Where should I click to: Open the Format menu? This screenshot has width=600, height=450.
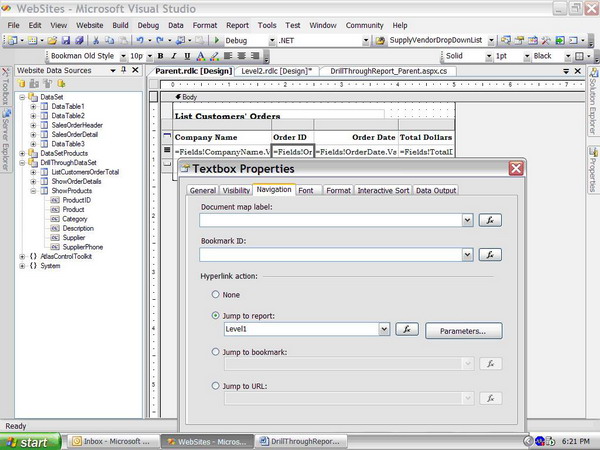[x=205, y=25]
